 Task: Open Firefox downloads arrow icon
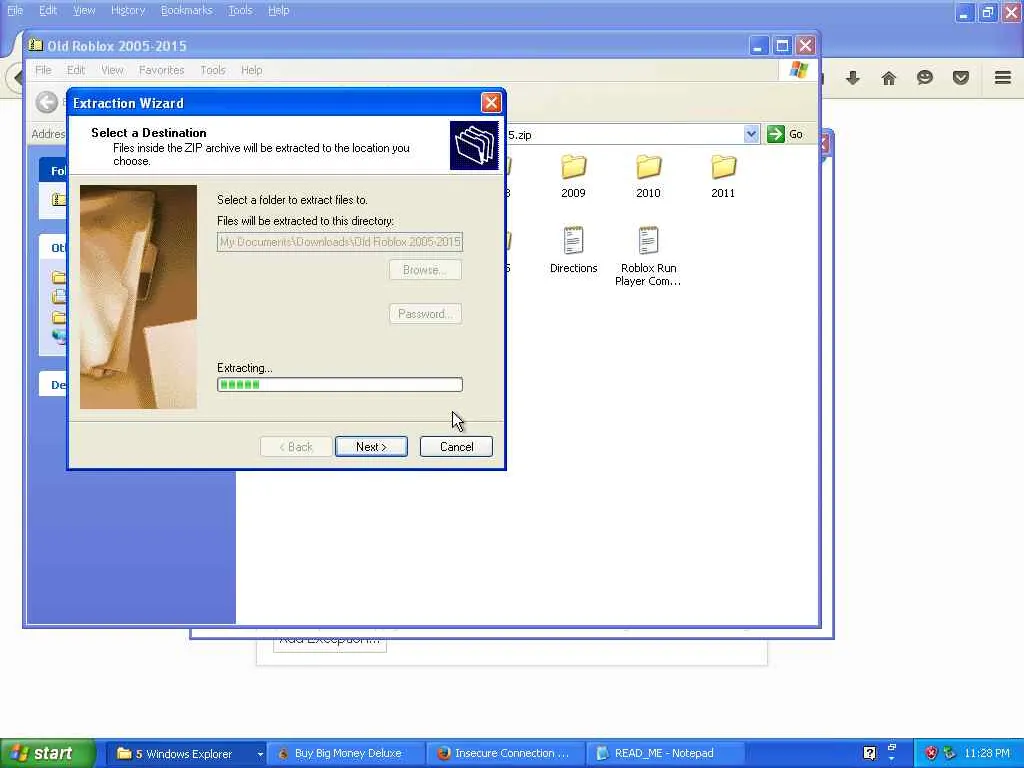[x=852, y=78]
